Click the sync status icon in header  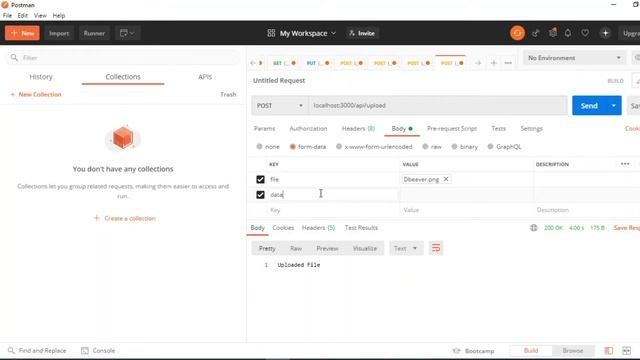[517, 33]
